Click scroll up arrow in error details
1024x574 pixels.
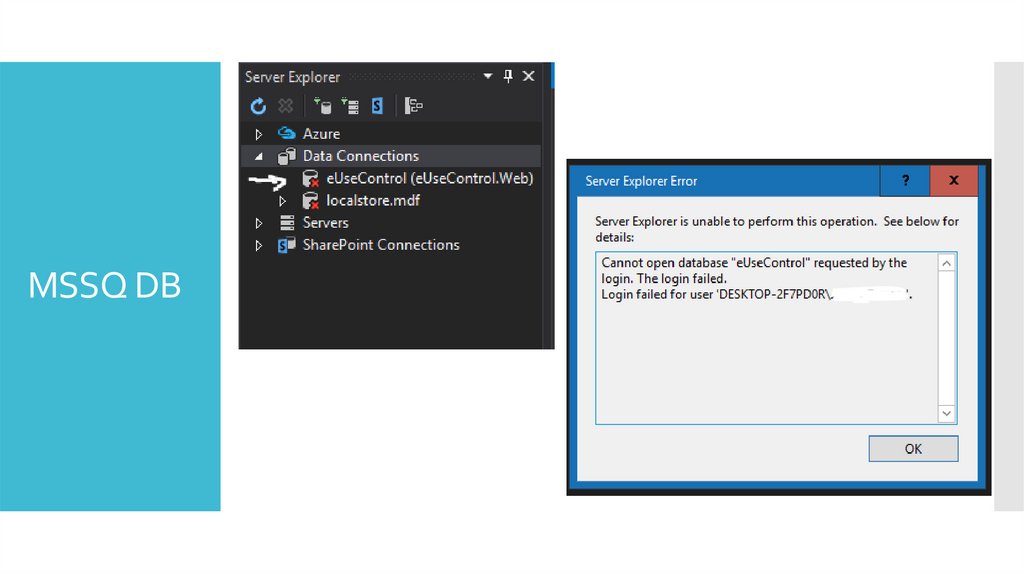pos(946,263)
